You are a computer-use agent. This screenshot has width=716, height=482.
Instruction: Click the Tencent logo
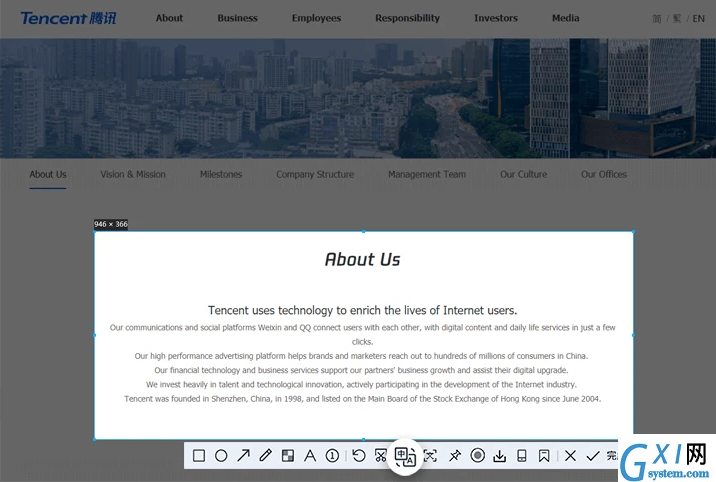[x=68, y=18]
